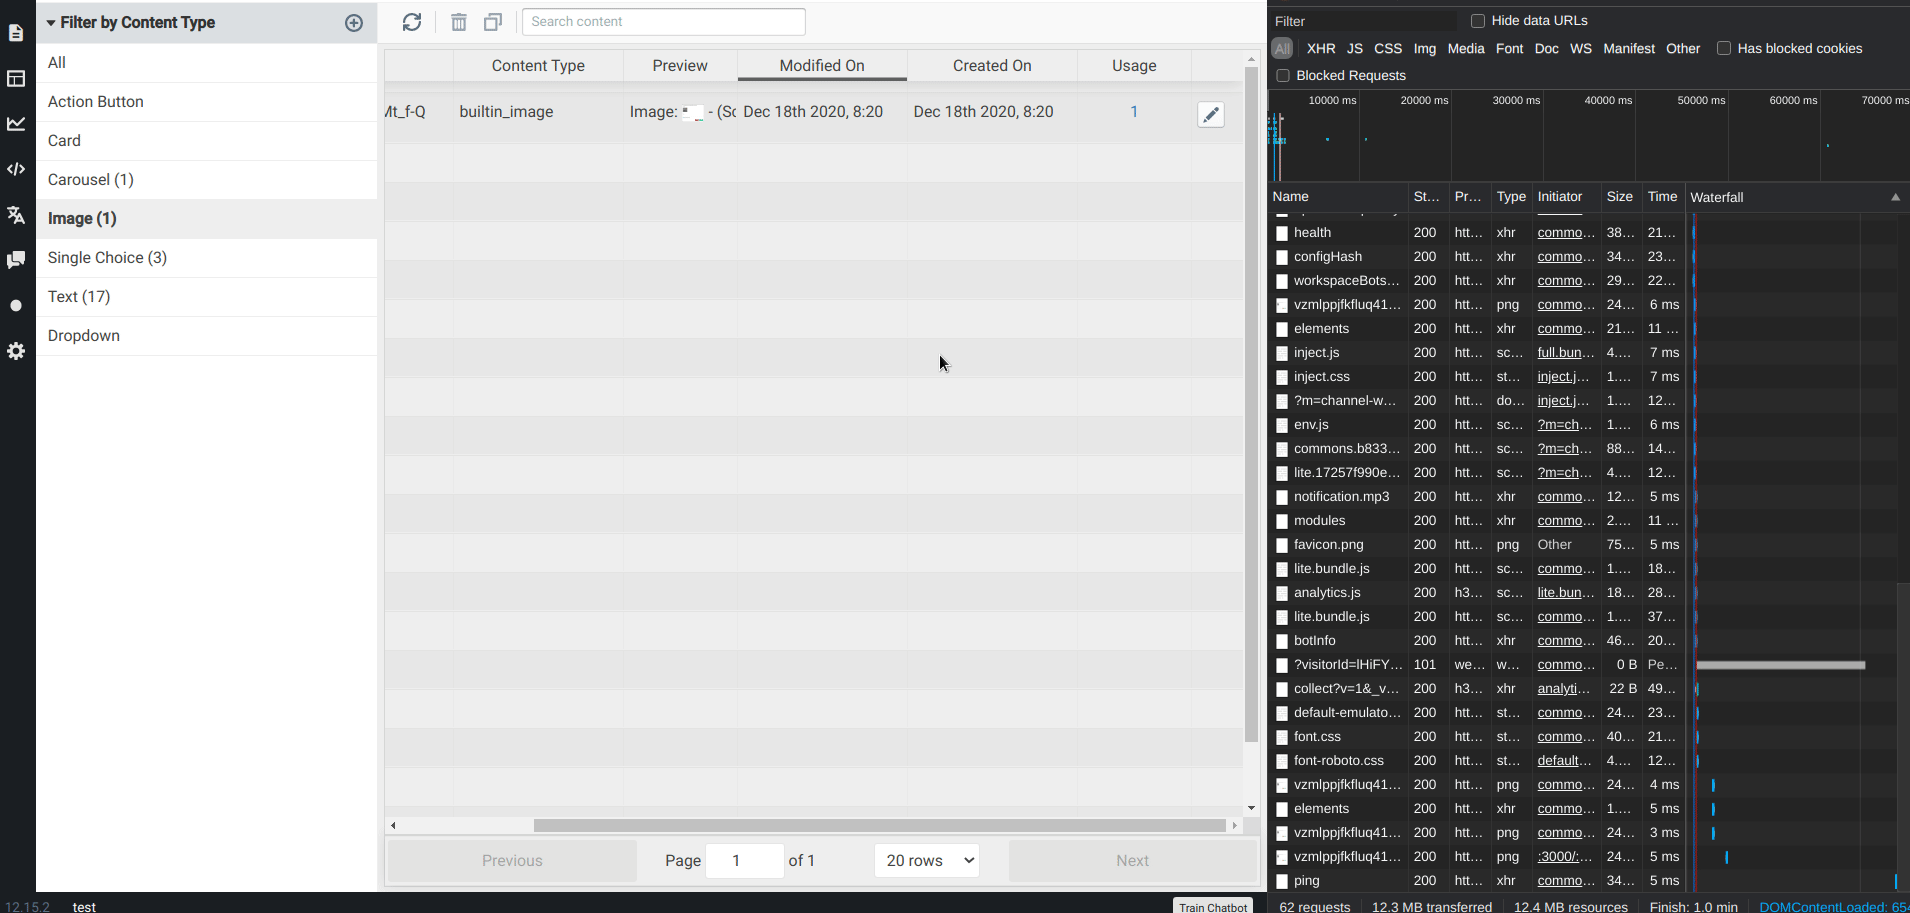Toggle Has blocked cookies checkbox
This screenshot has height=913, width=1910.
coord(1724,48)
